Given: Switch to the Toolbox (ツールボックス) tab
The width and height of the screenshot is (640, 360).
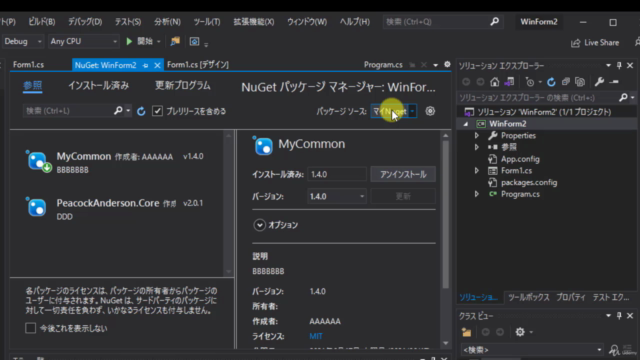Looking at the screenshot, I should (529, 297).
